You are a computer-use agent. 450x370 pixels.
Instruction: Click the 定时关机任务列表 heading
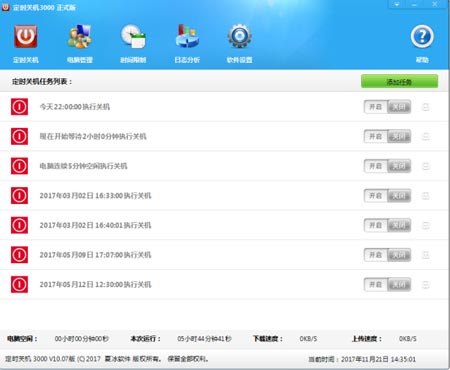[x=42, y=82]
